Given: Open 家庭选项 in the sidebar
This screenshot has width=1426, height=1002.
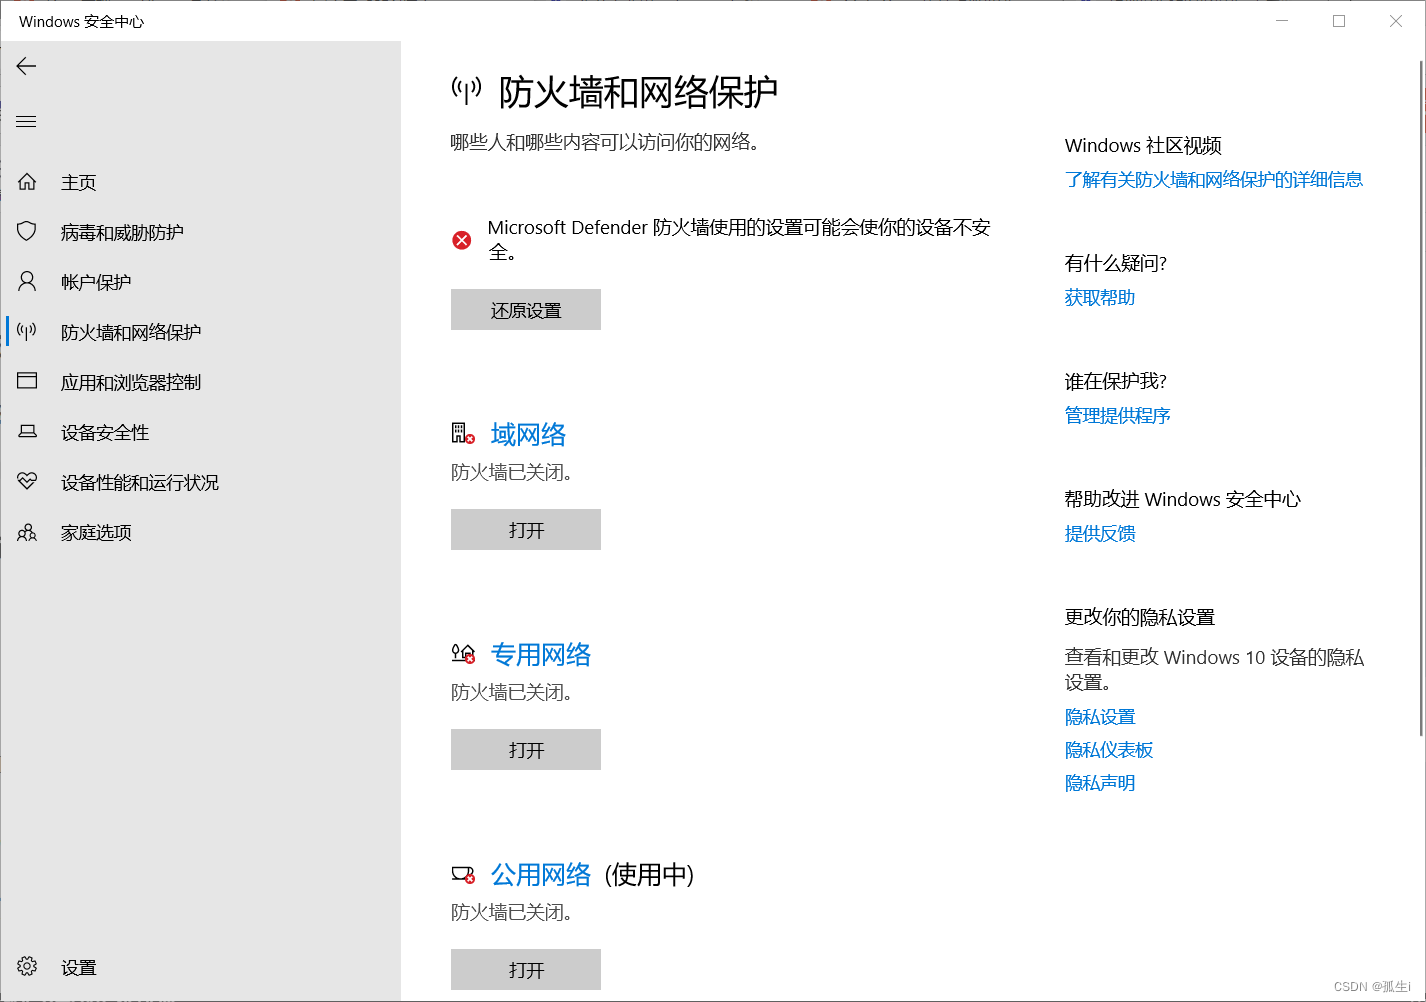Looking at the screenshot, I should click(200, 532).
